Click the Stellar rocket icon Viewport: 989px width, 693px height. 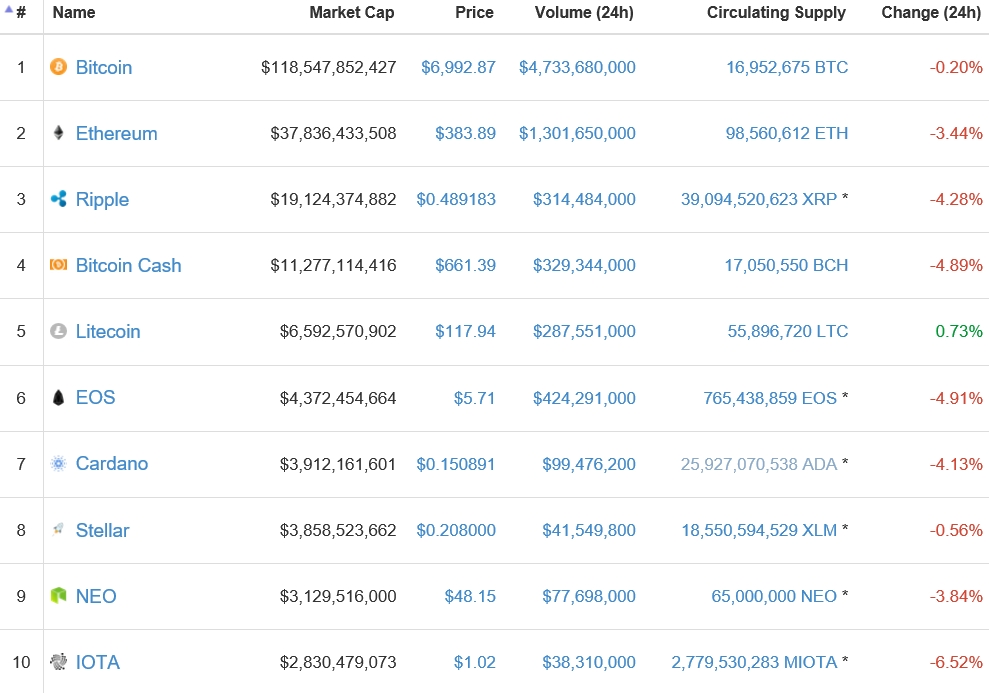(x=59, y=530)
